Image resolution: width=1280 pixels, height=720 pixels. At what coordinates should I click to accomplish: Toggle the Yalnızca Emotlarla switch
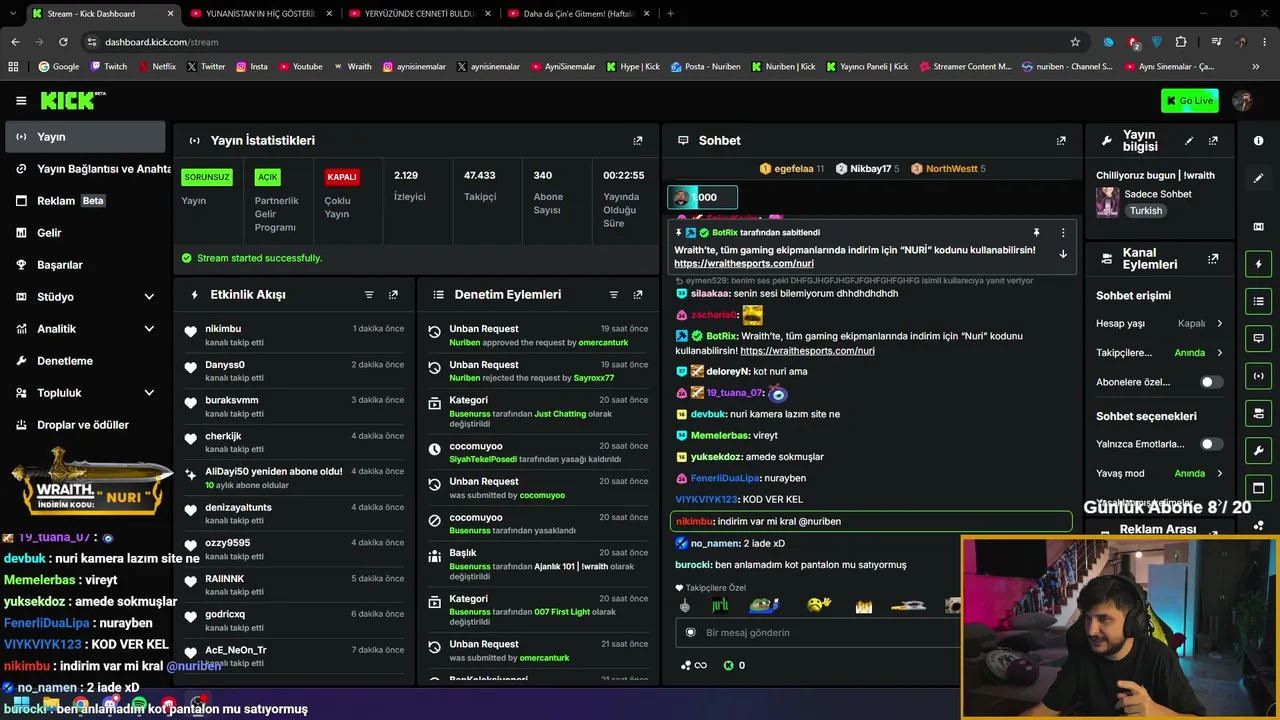click(1210, 444)
